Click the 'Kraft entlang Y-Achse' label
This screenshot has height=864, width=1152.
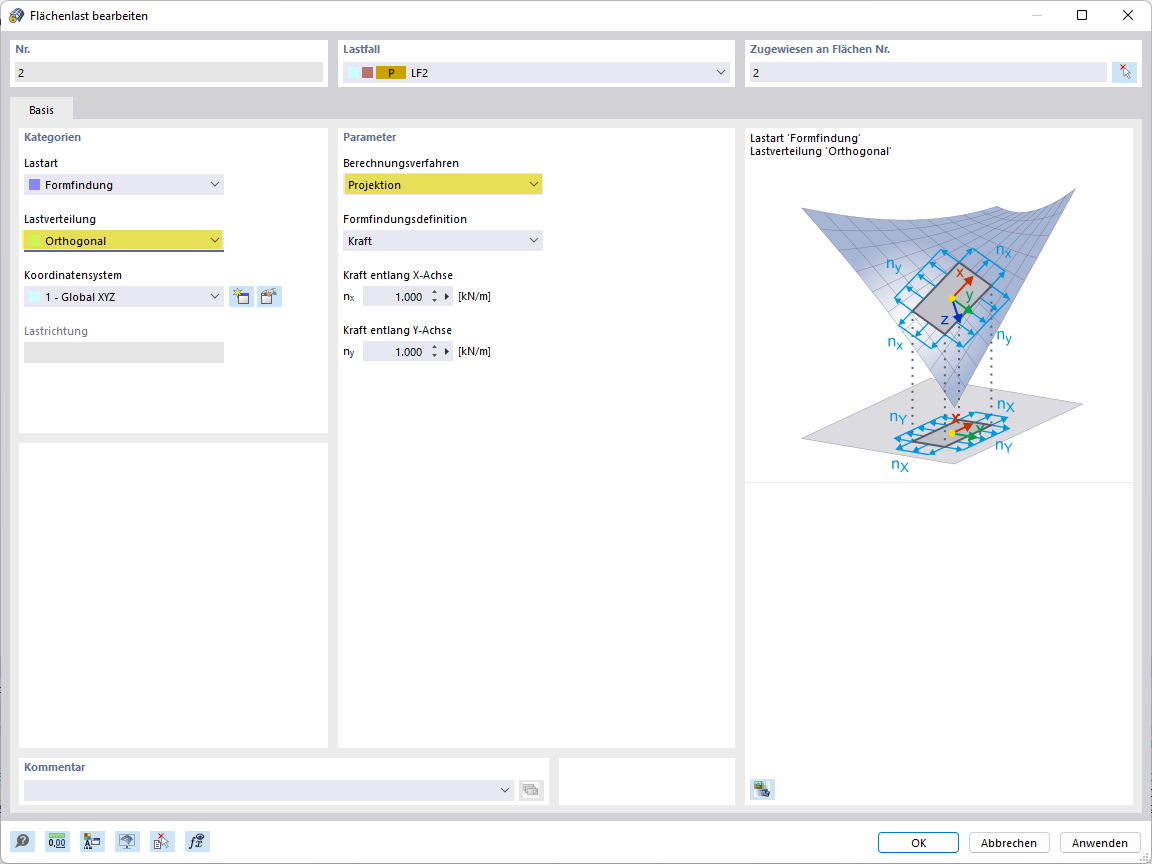tap(397, 330)
